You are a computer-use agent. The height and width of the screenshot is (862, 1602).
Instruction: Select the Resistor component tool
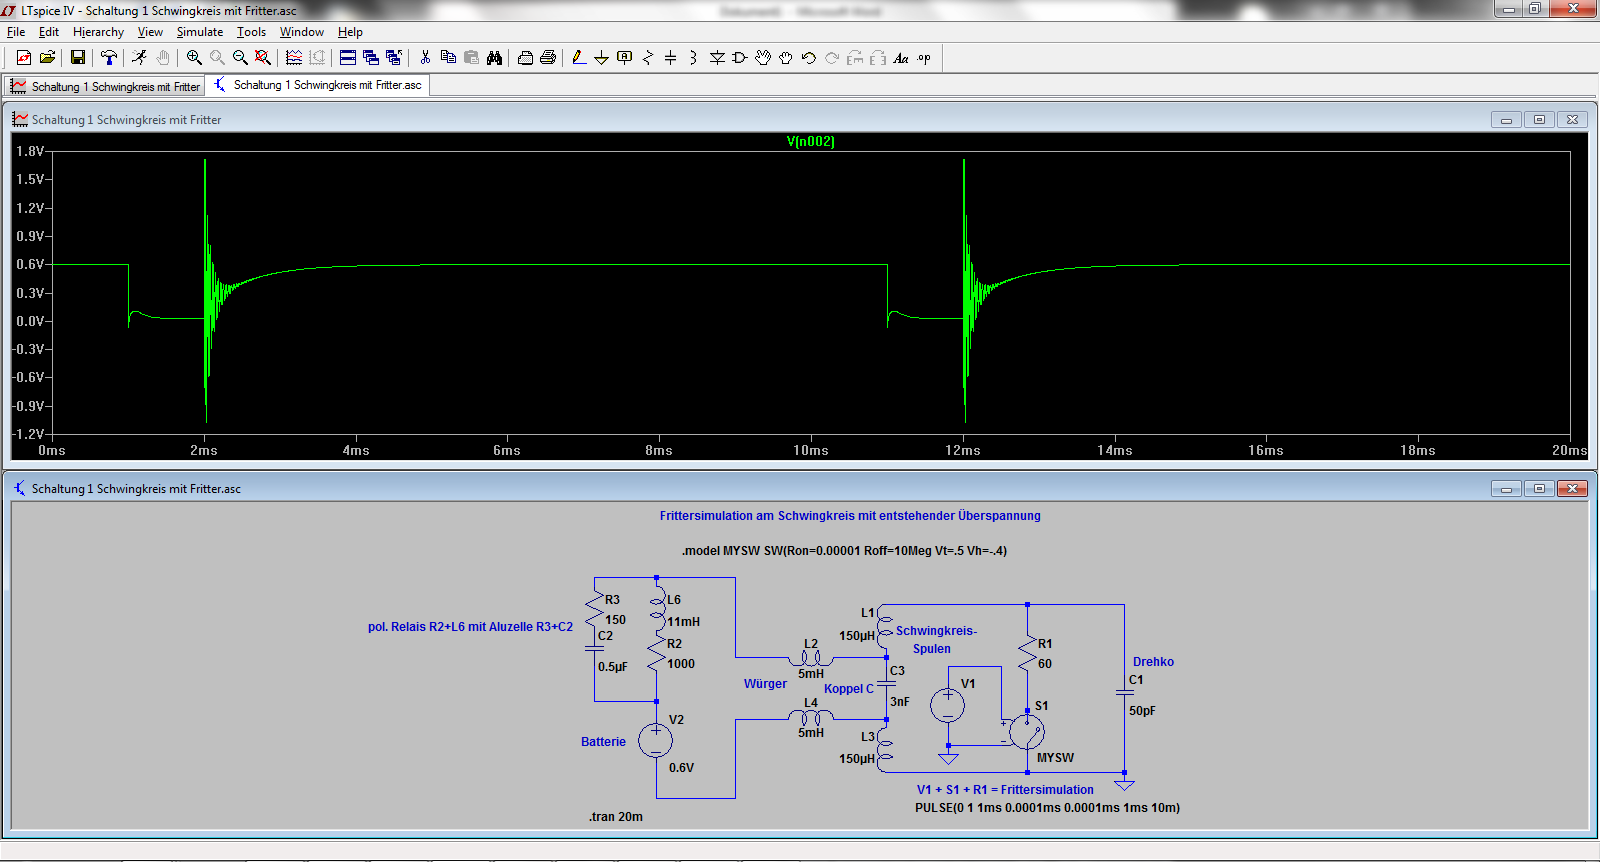click(647, 58)
